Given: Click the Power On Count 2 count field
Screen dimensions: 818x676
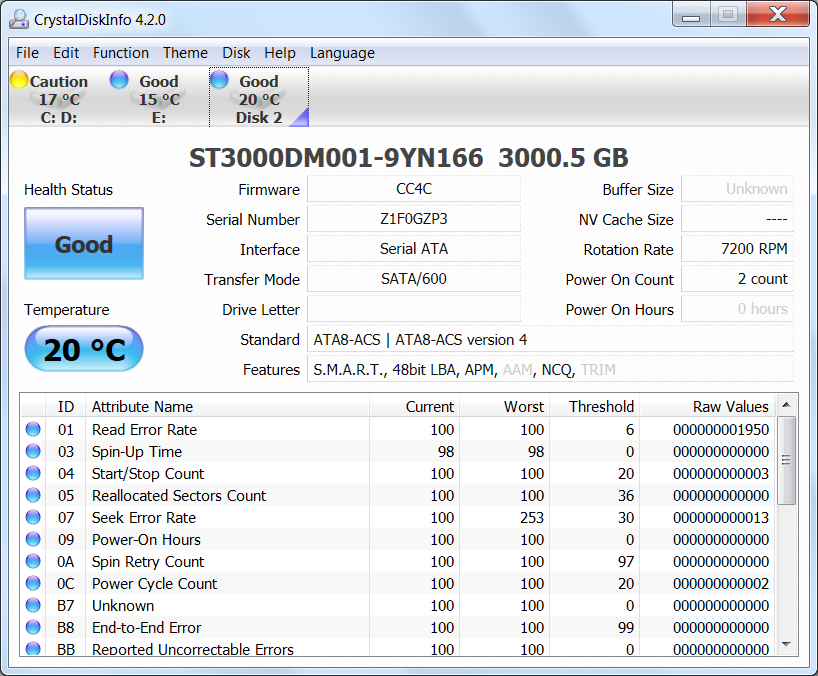Looking at the screenshot, I should click(x=738, y=279).
